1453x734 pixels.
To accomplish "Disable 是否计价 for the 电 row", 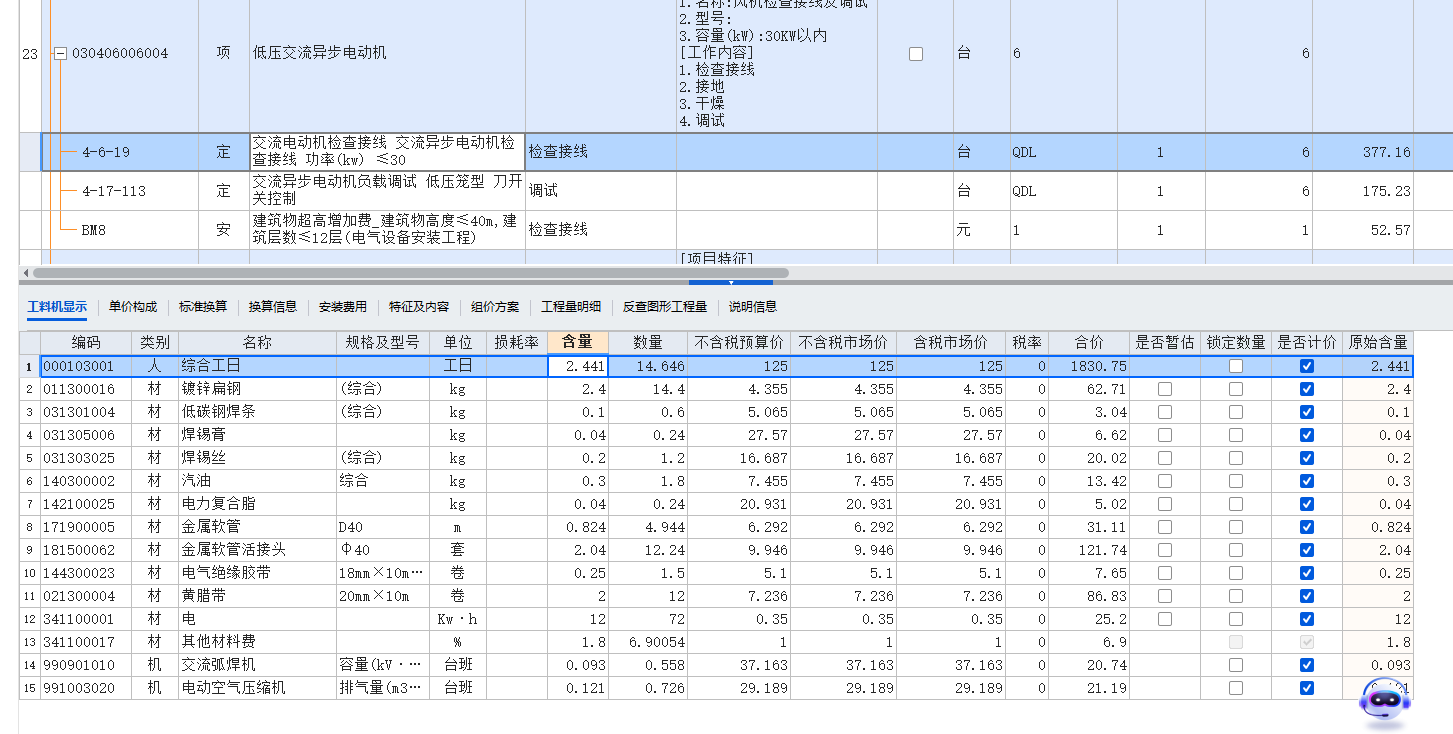I will click(1307, 619).
